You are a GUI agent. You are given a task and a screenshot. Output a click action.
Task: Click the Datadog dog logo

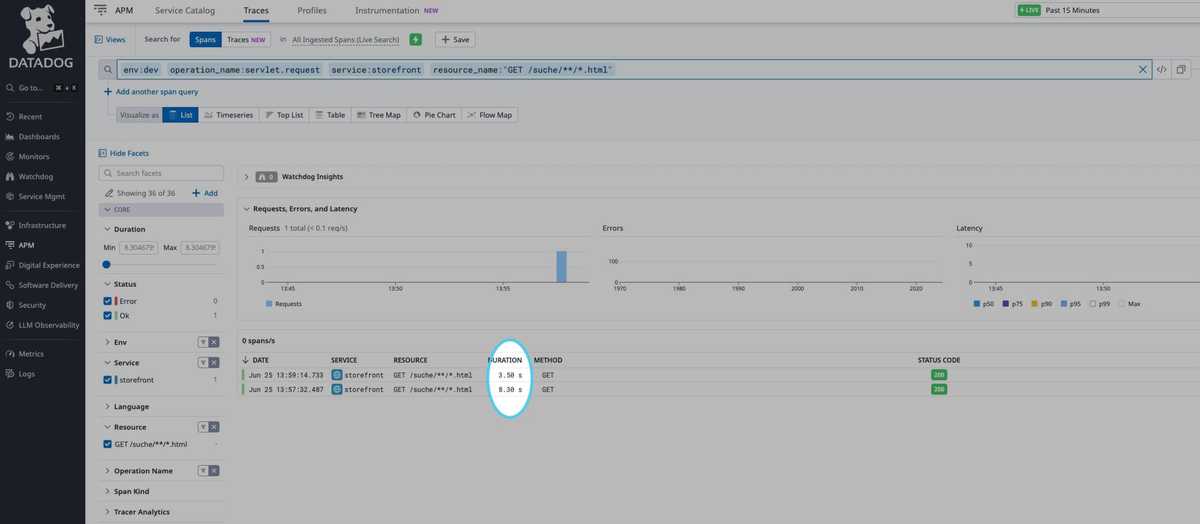pos(43,28)
